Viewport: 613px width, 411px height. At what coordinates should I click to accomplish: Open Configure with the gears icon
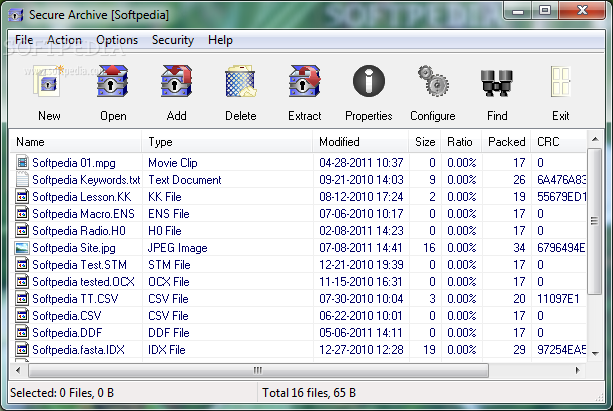tap(433, 81)
